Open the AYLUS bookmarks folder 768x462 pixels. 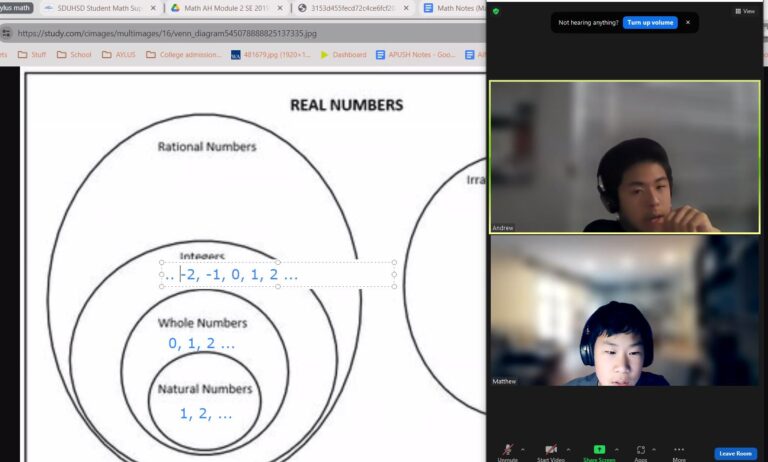119,55
